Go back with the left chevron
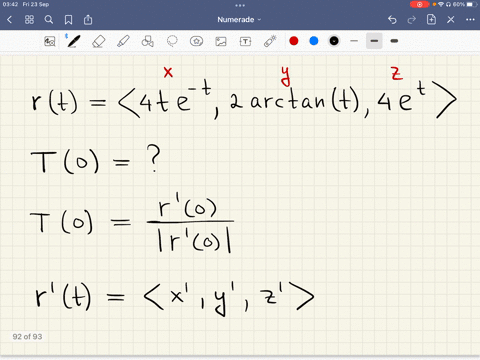The width and height of the screenshot is (480, 360). pos(9,20)
